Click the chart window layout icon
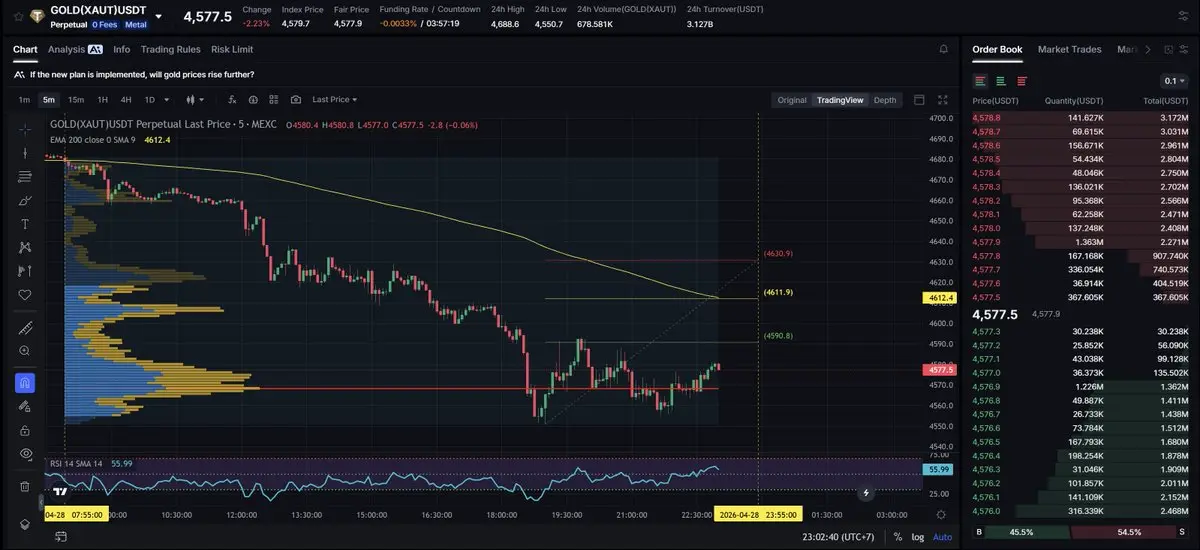The width and height of the screenshot is (1200, 550). point(920,100)
